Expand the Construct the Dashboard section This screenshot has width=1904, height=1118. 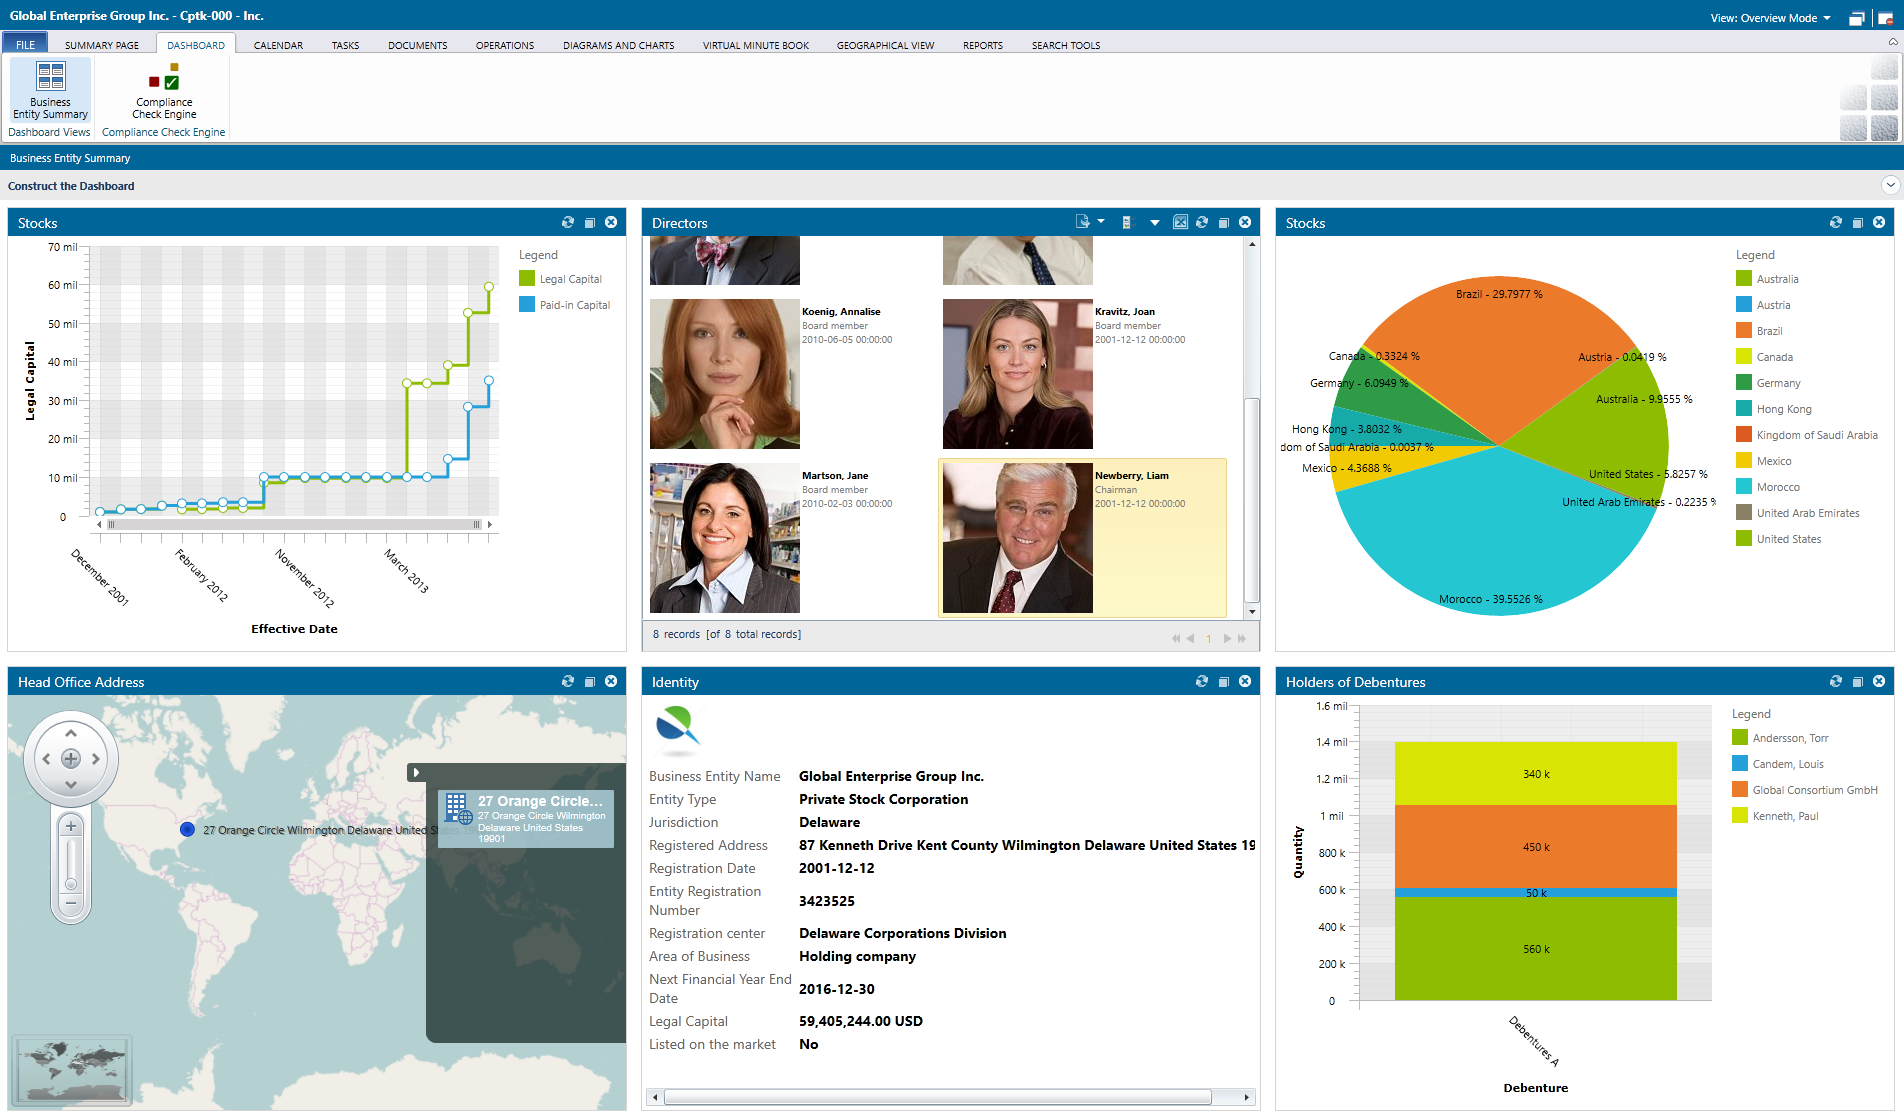click(x=1890, y=185)
